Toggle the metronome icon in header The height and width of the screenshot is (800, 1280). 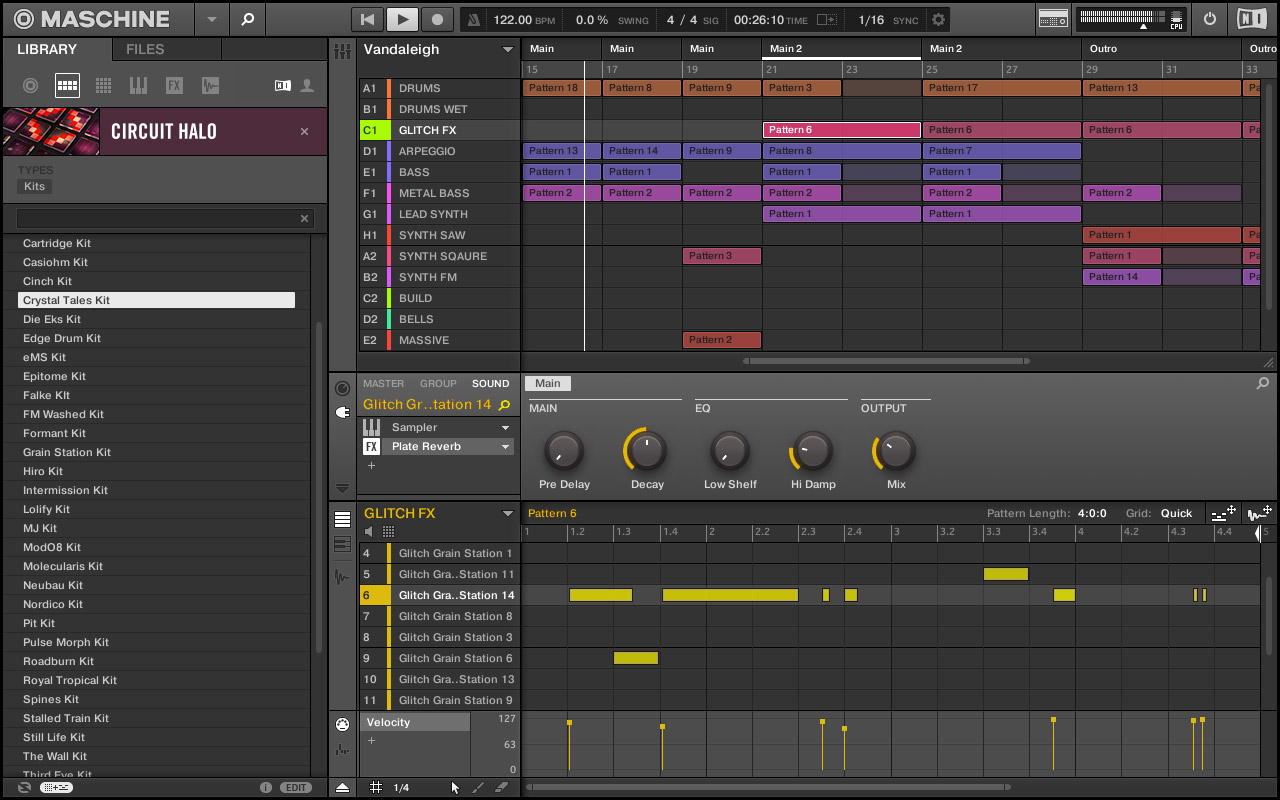point(475,20)
